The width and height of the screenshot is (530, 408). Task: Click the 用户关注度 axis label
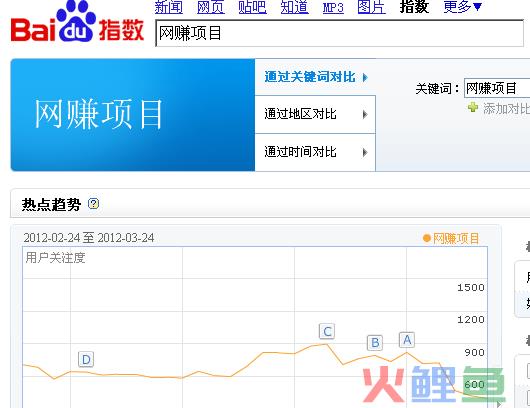coord(55,258)
